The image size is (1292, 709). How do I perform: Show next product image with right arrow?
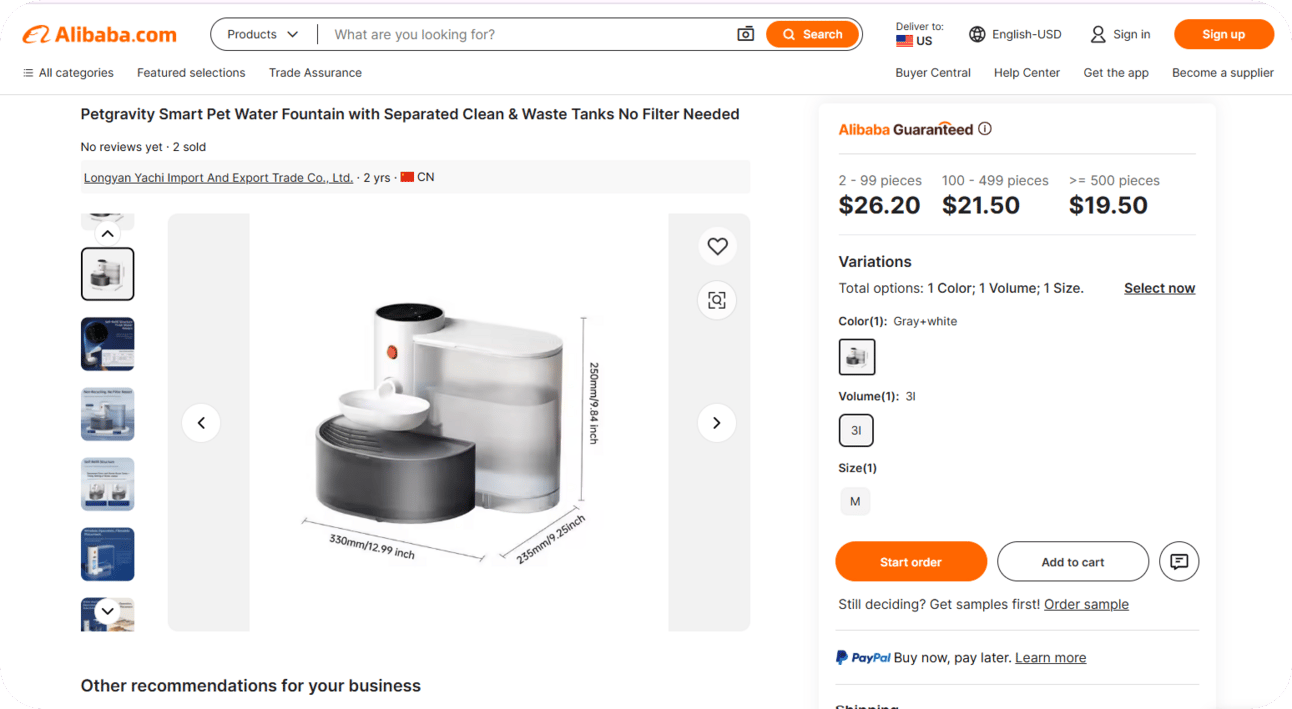point(716,423)
